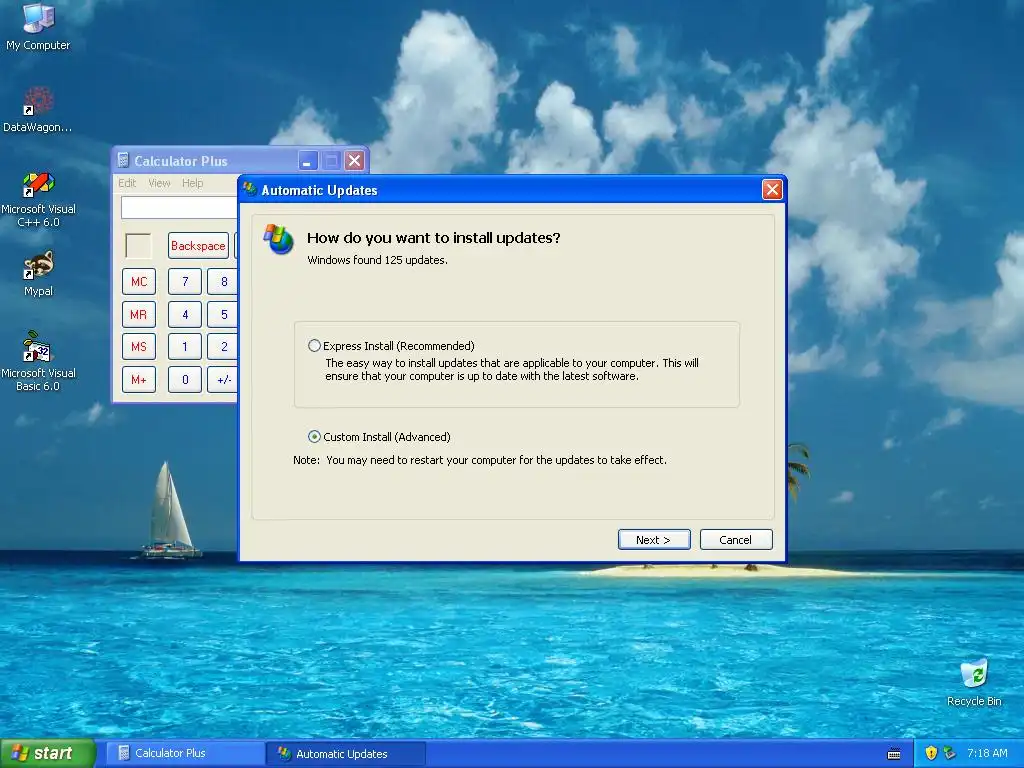Switch to Calculator Plus taskbar button
This screenshot has height=768, width=1024.
(x=185, y=753)
